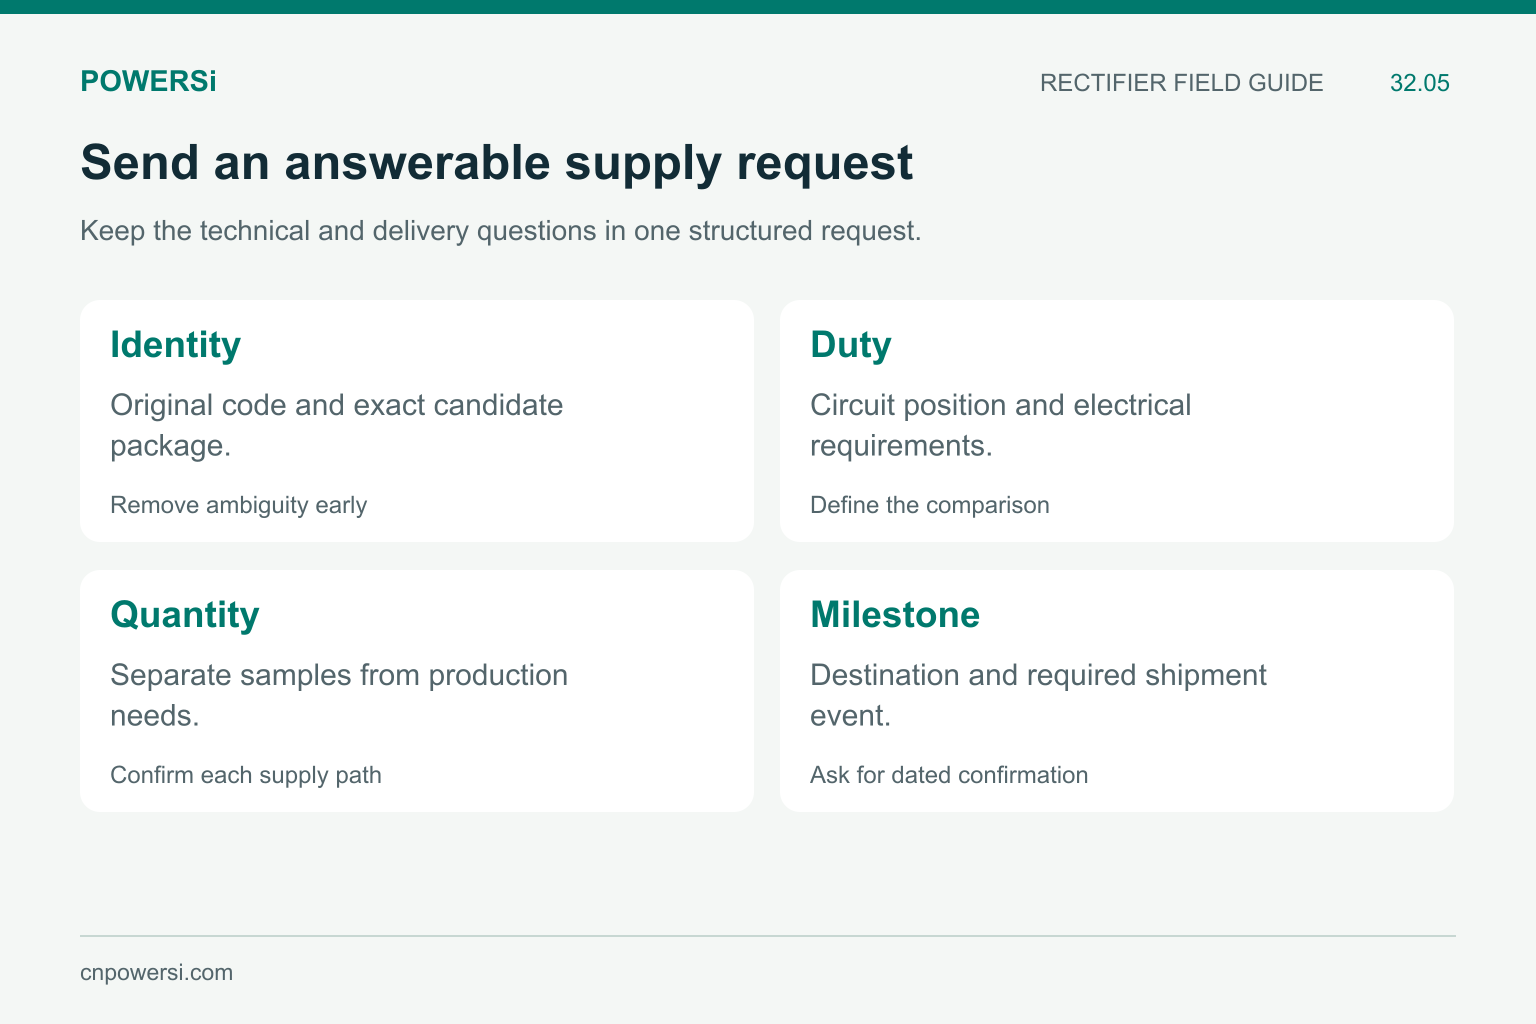Click 'Separate samples from production needs.' text
This screenshot has width=1536, height=1024.
(339, 695)
